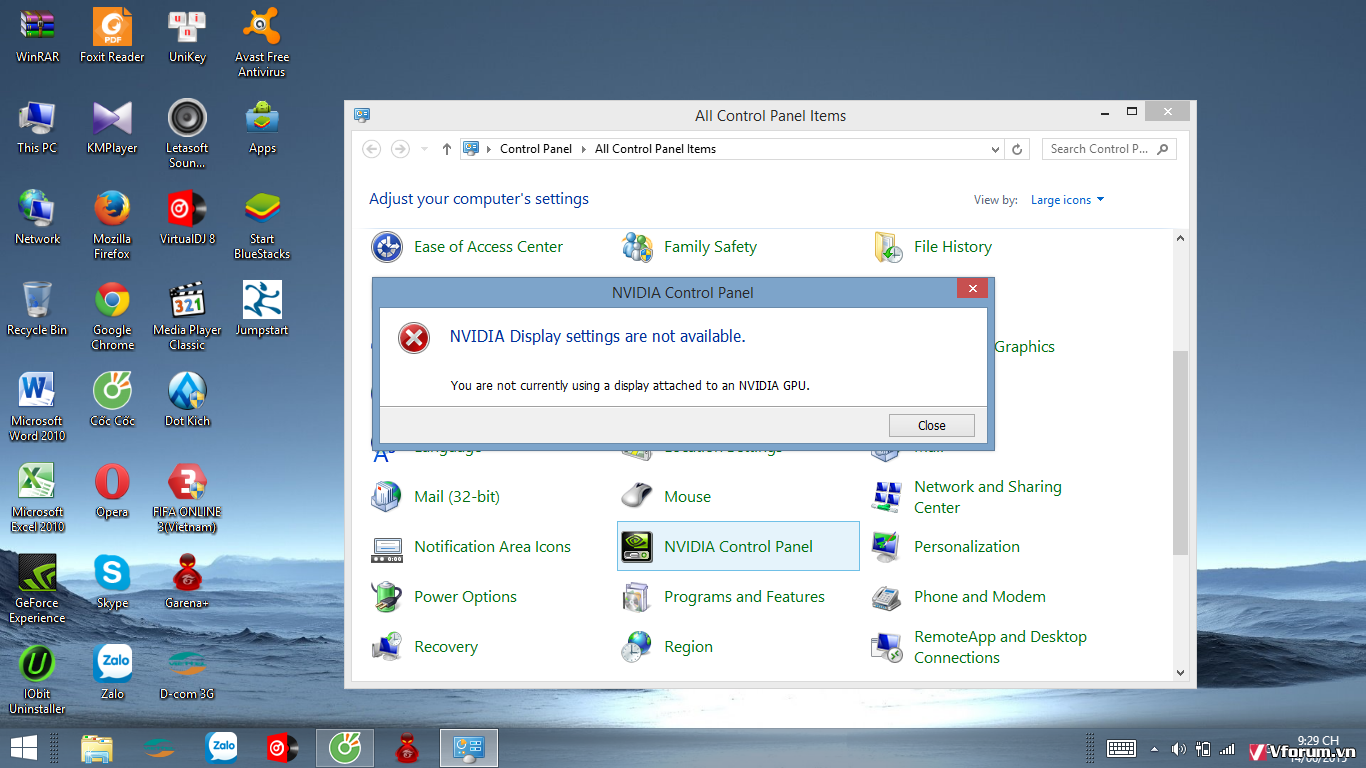
Task: Select the Start BlueStacks desktop icon
Action: click(262, 225)
